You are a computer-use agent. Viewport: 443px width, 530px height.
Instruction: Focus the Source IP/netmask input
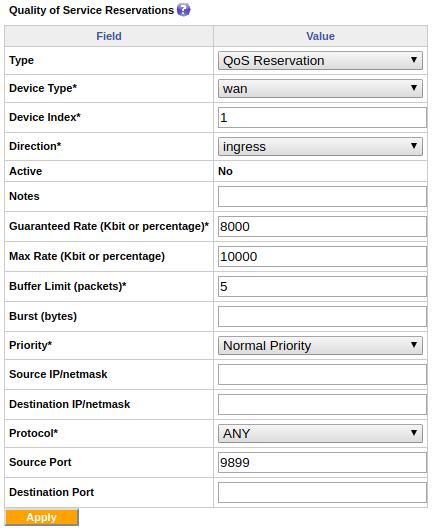coord(322,375)
